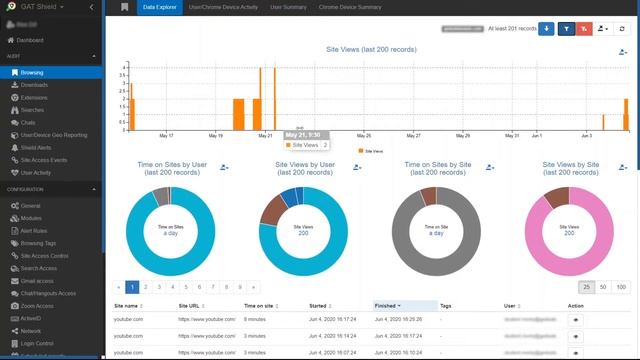Switch to Chrome Device Summary tab
The image size is (640, 360).
point(350,7)
